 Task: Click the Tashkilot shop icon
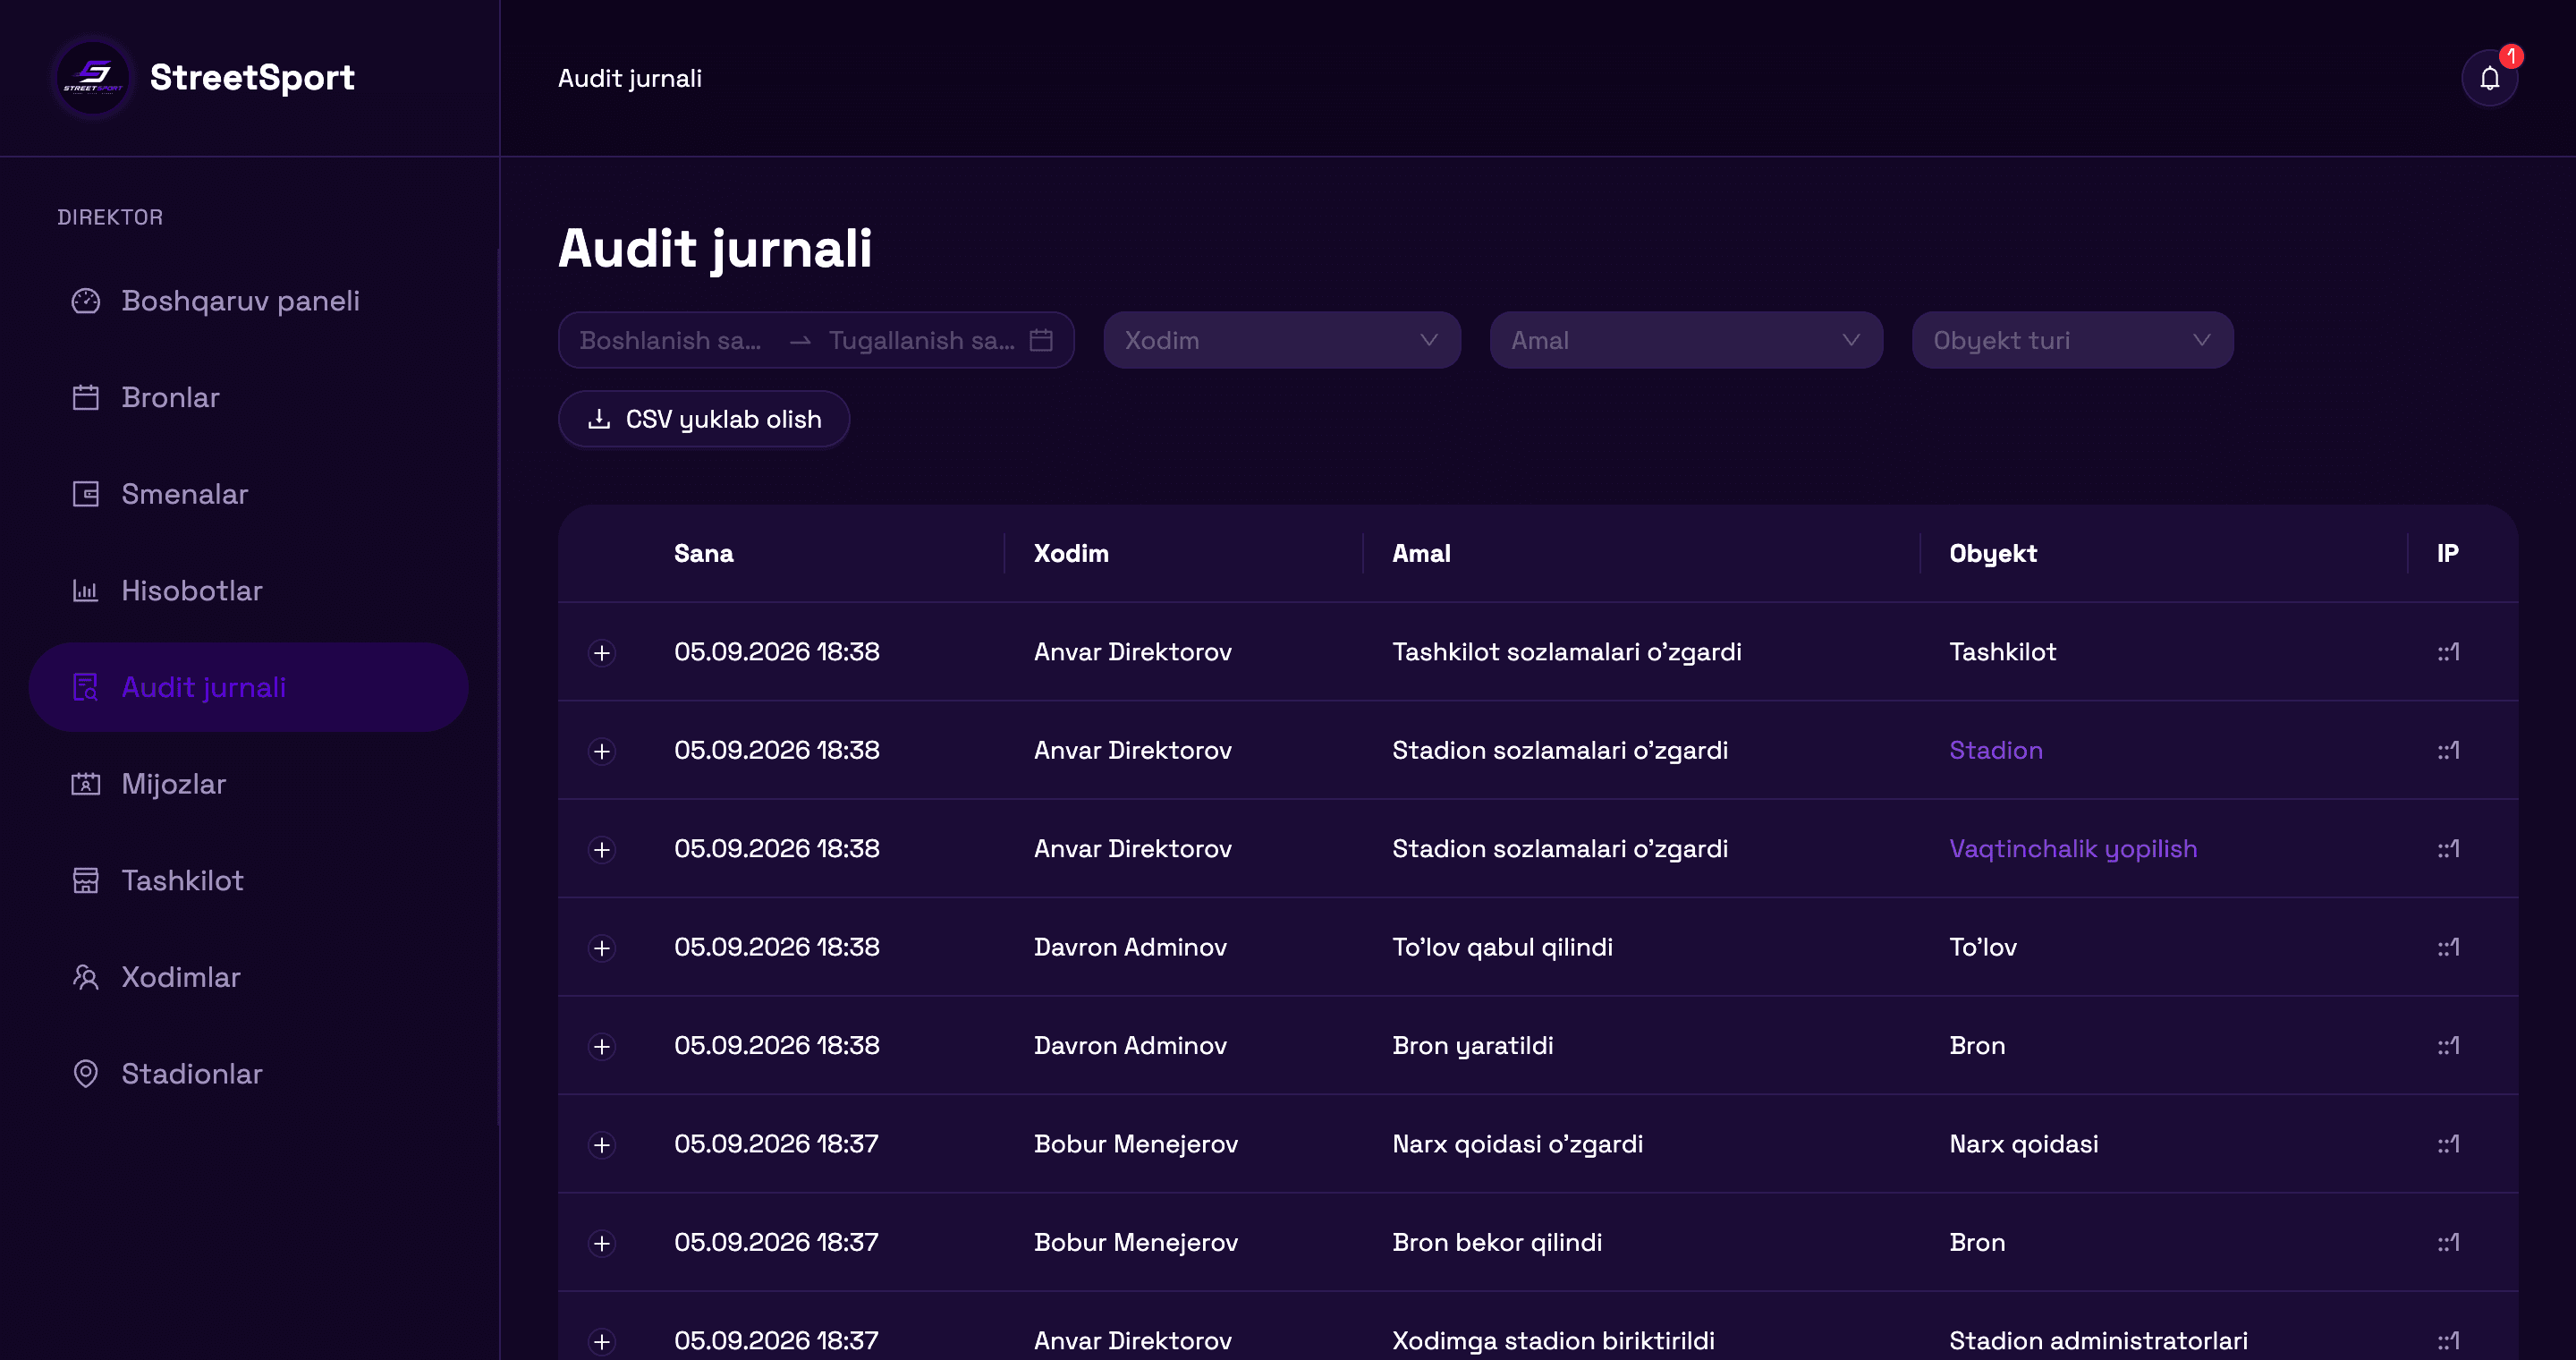pyautogui.click(x=86, y=881)
